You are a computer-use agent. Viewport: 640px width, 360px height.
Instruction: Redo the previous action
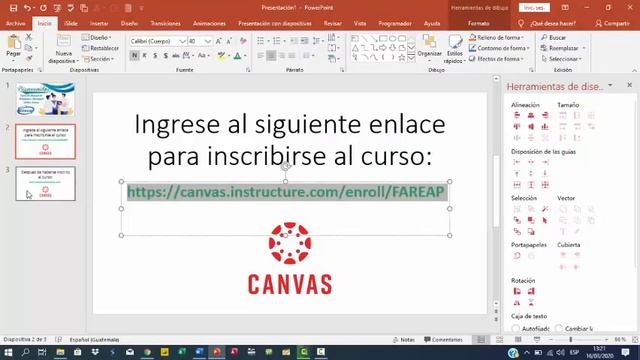(43, 8)
